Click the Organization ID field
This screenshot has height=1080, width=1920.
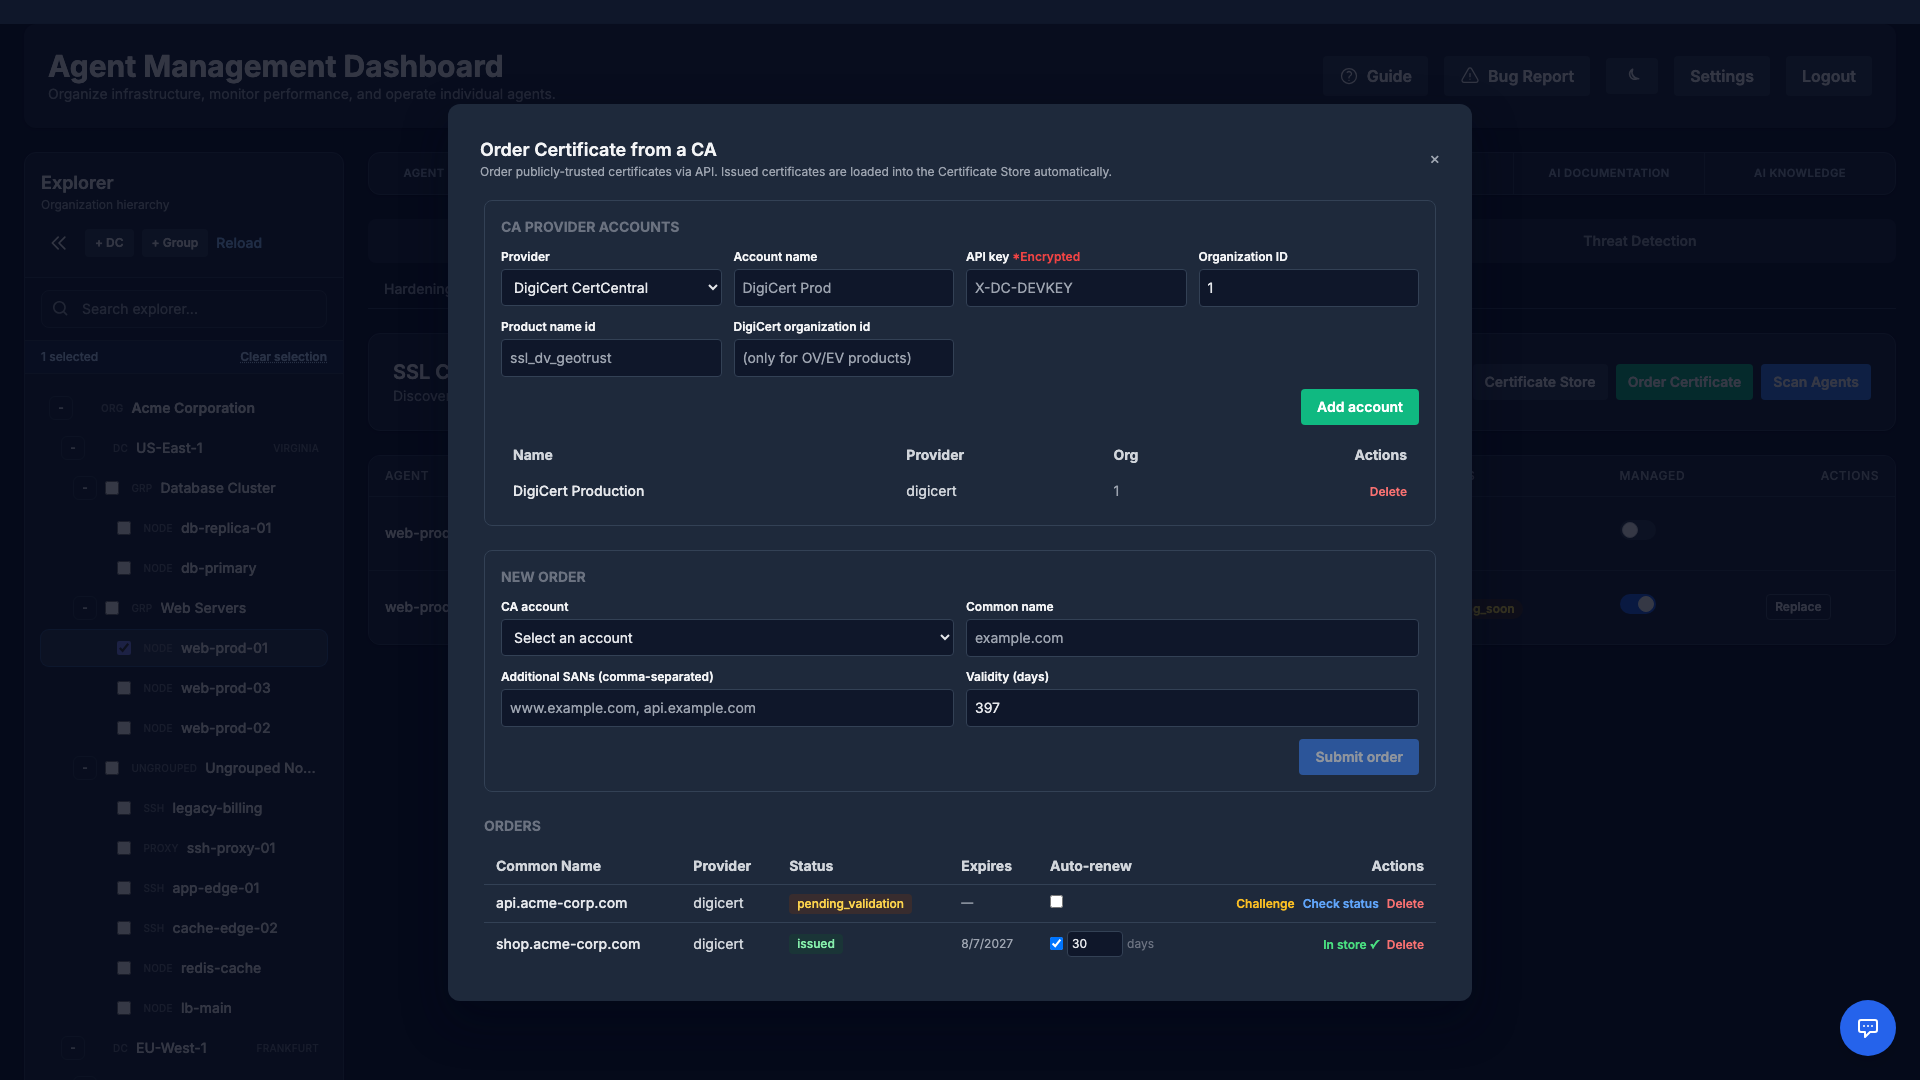point(1308,288)
